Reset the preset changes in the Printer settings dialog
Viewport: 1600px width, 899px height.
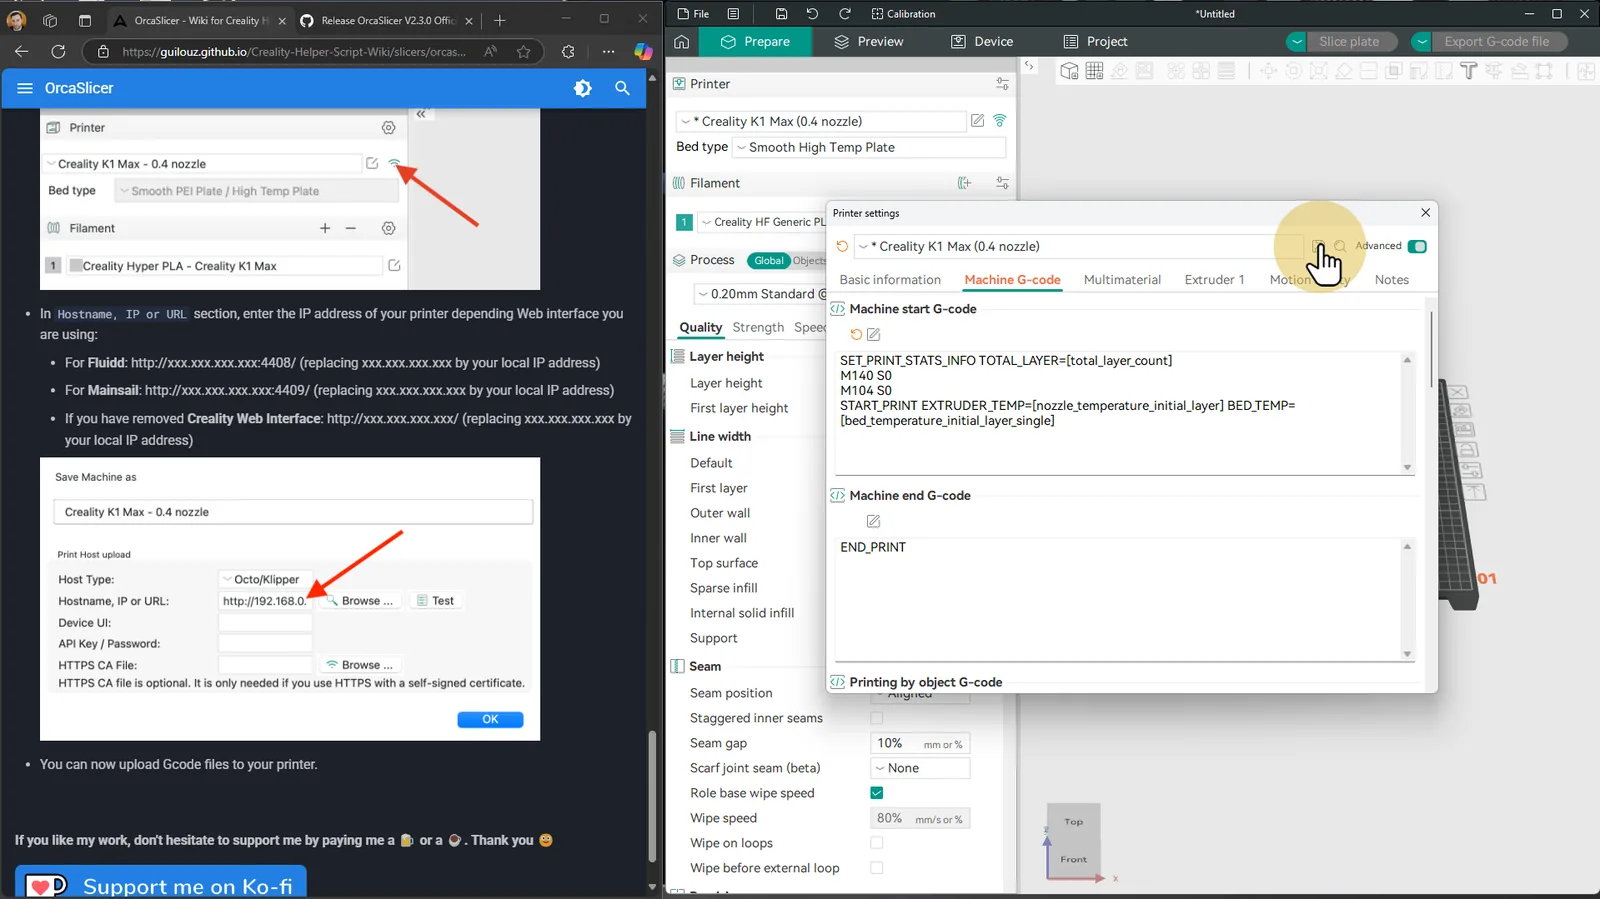click(842, 246)
